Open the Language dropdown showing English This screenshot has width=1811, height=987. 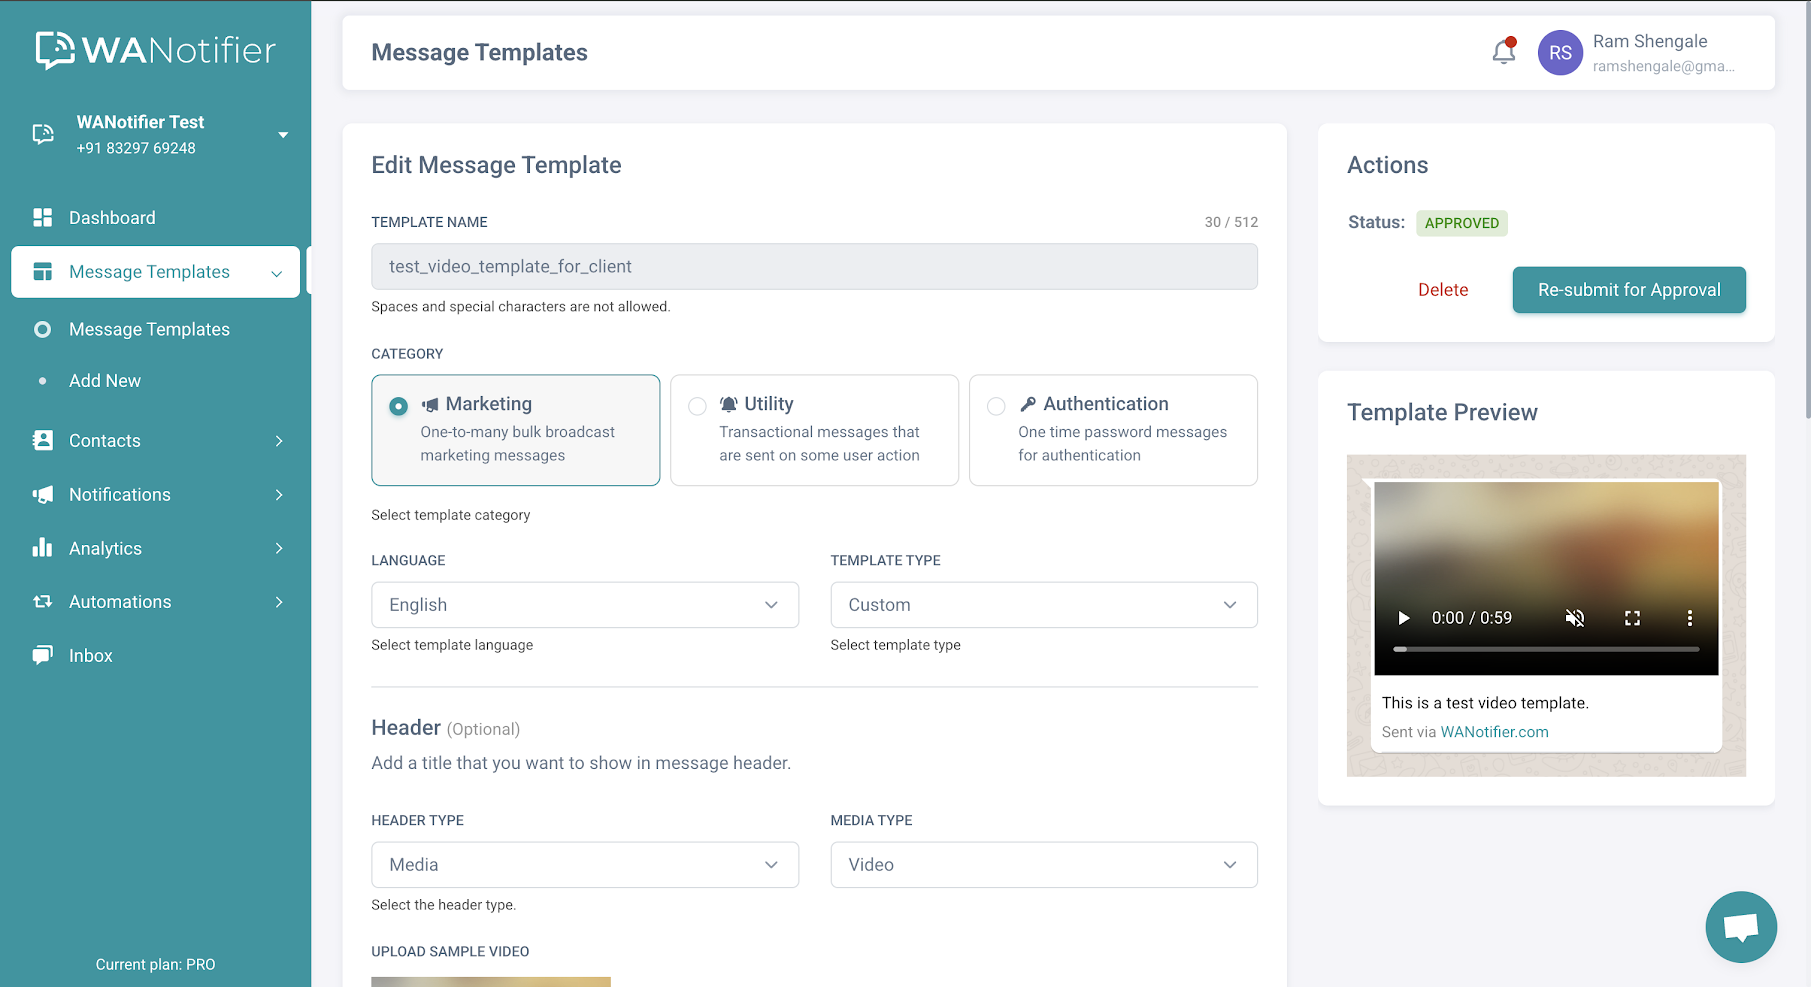(x=584, y=604)
